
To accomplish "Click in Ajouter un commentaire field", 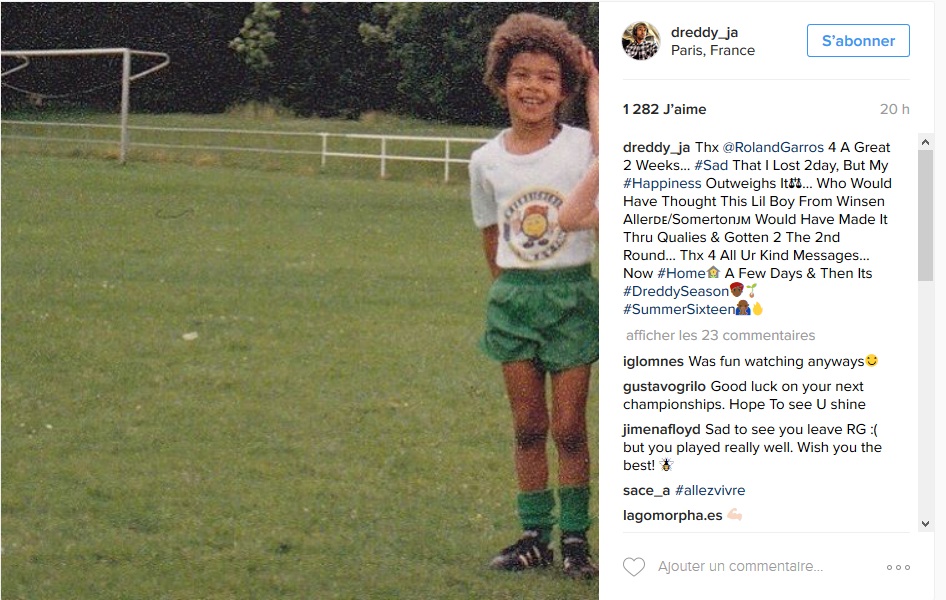I will (740, 567).
